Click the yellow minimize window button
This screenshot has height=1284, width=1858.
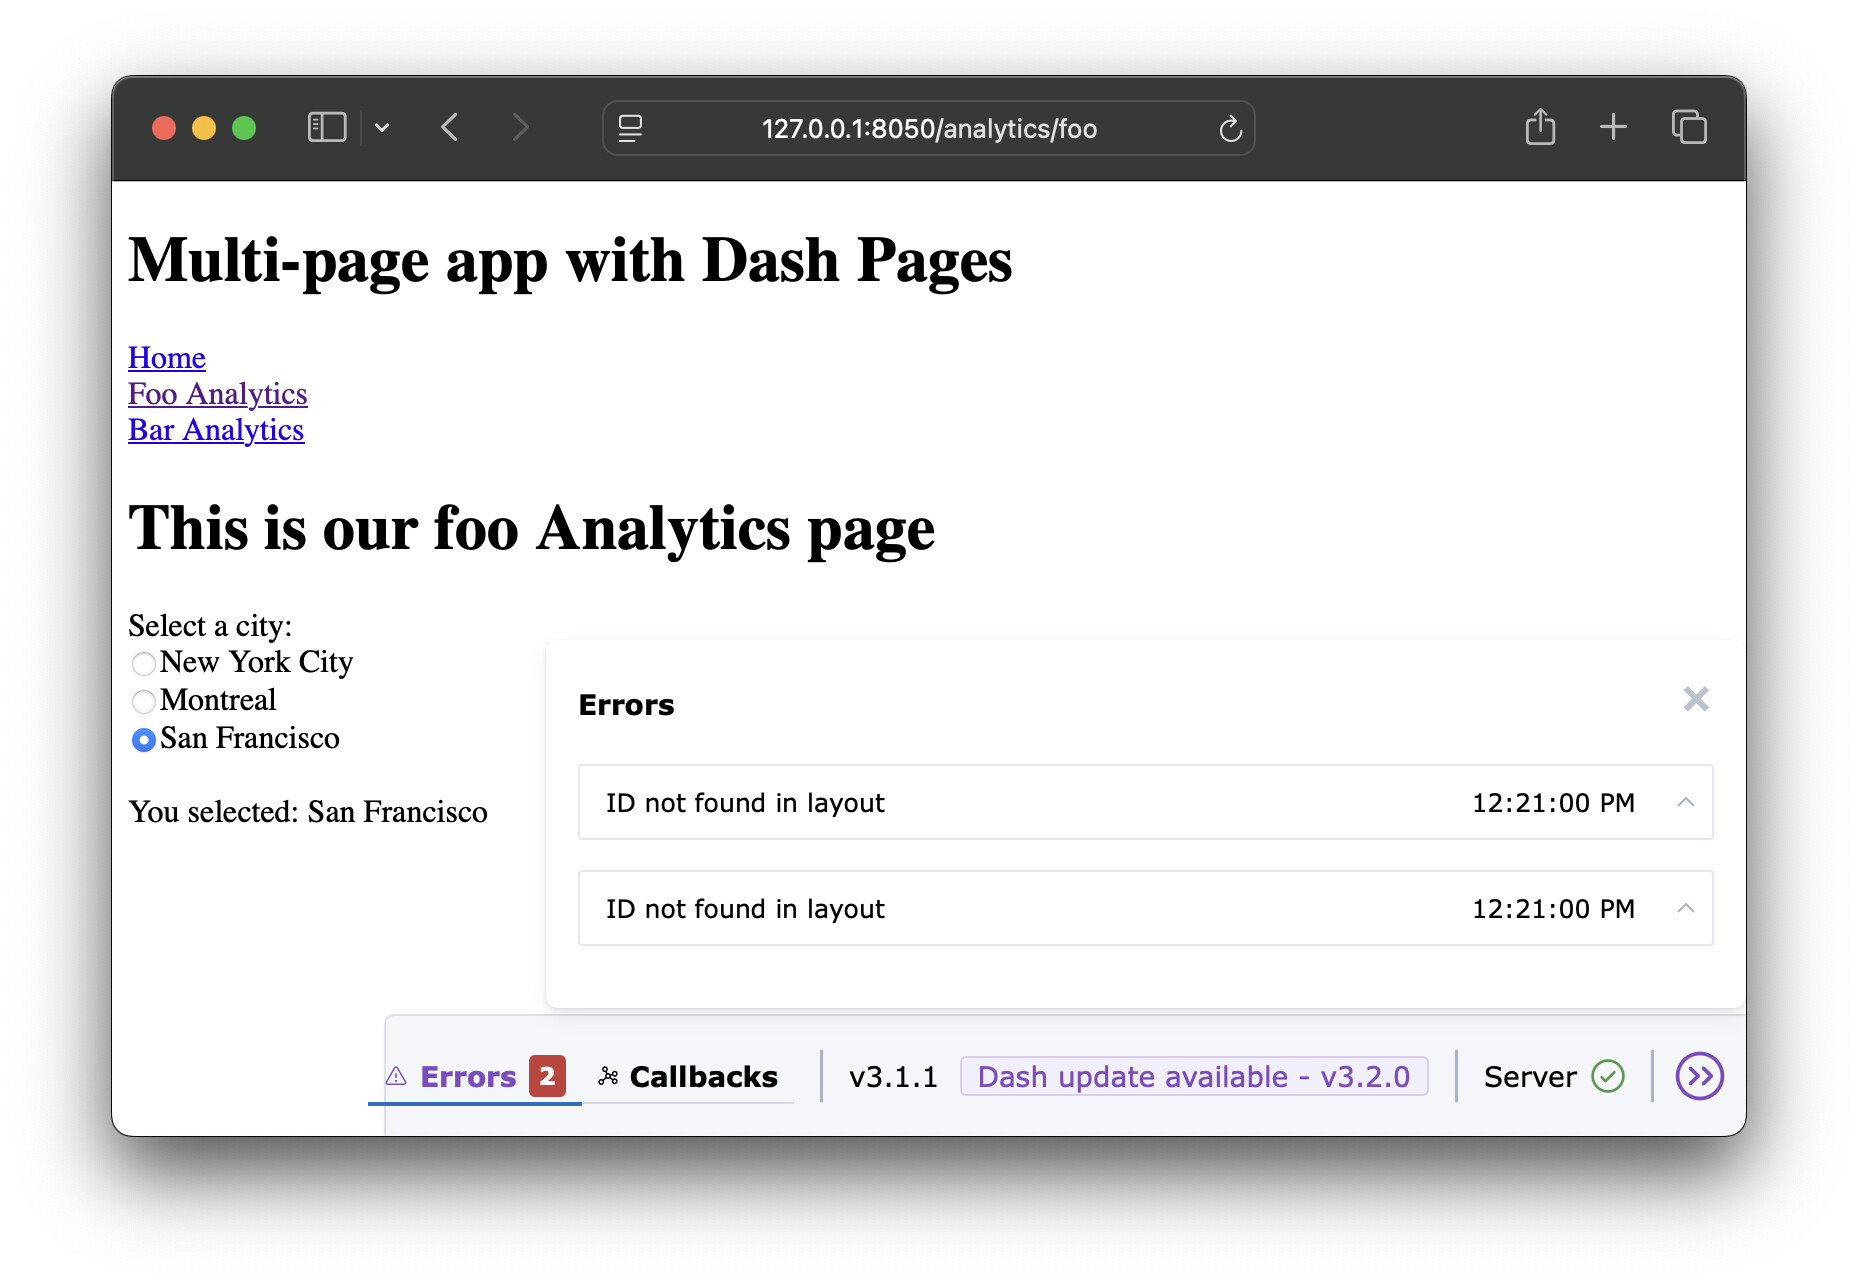tap(204, 128)
